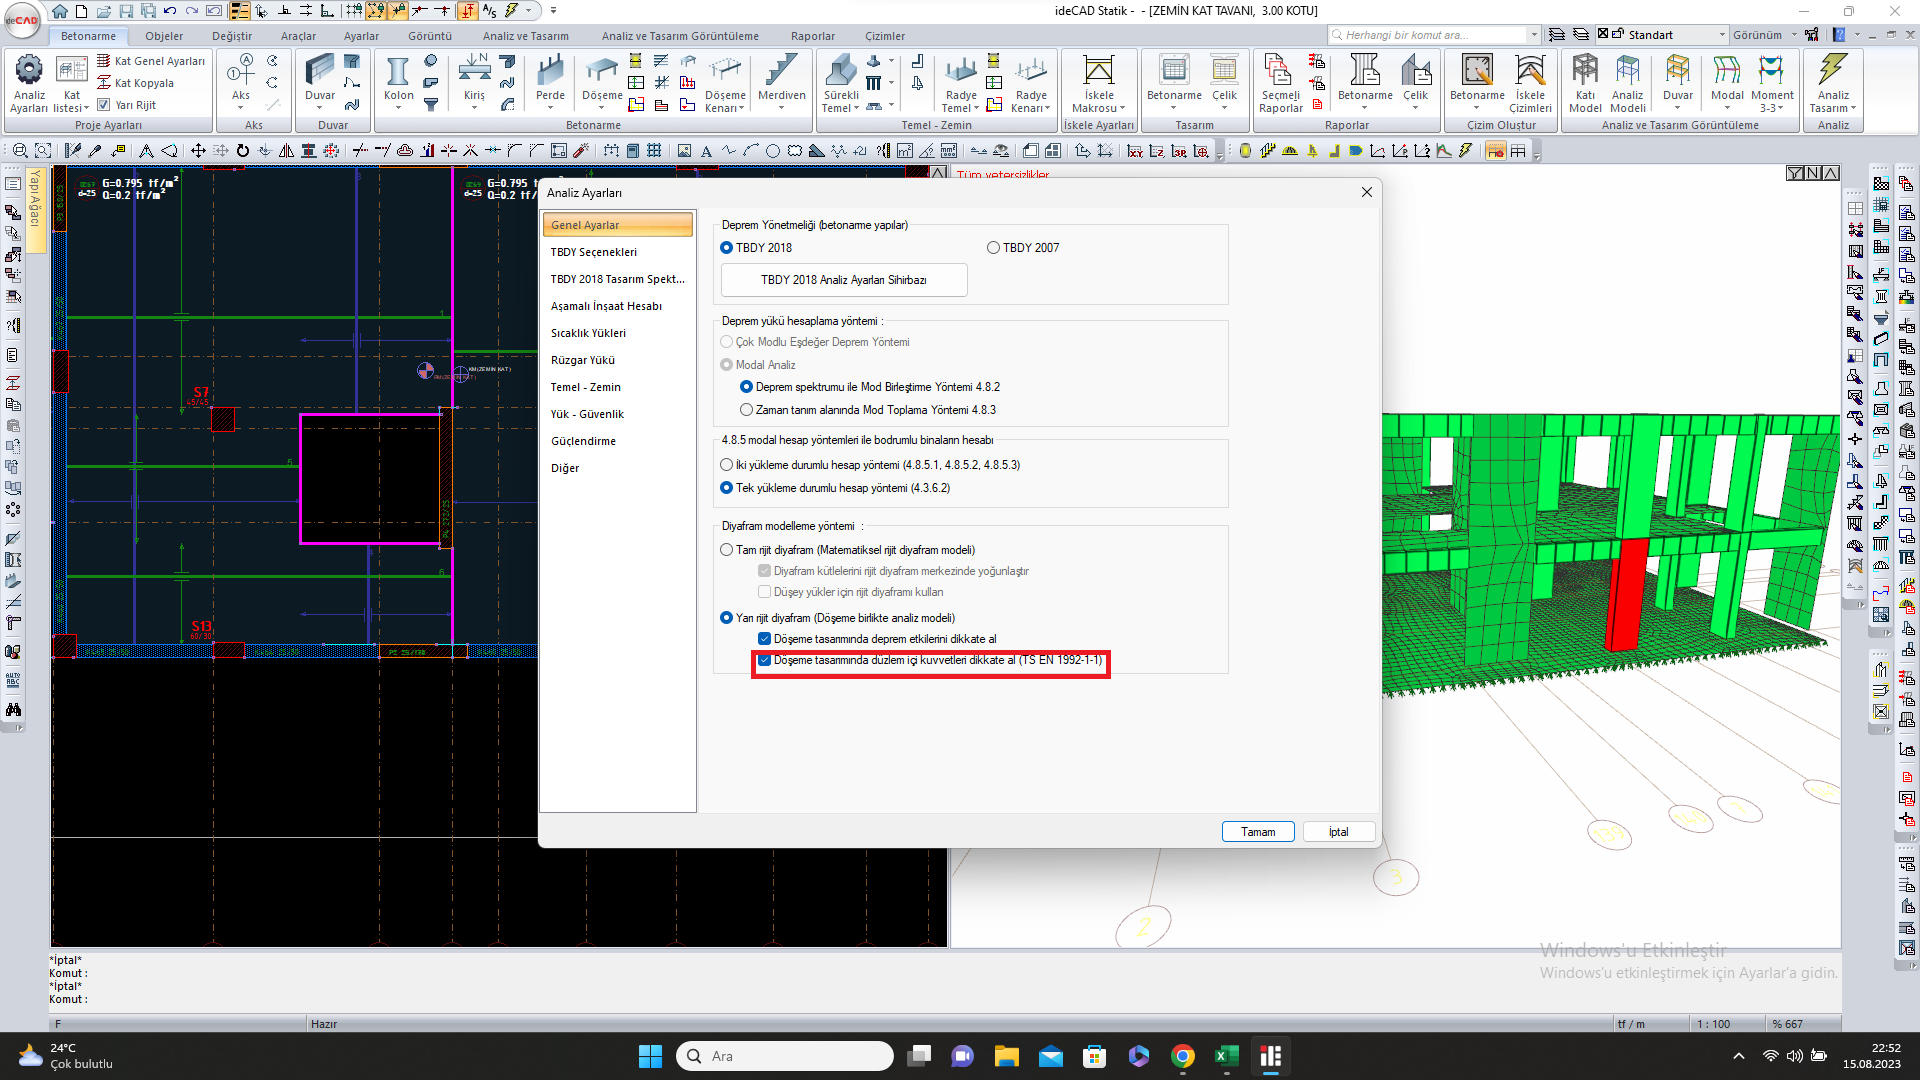Viewport: 1920px width, 1080px height.
Task: Expand Çelik raporlar dropdown
Action: [1415, 107]
